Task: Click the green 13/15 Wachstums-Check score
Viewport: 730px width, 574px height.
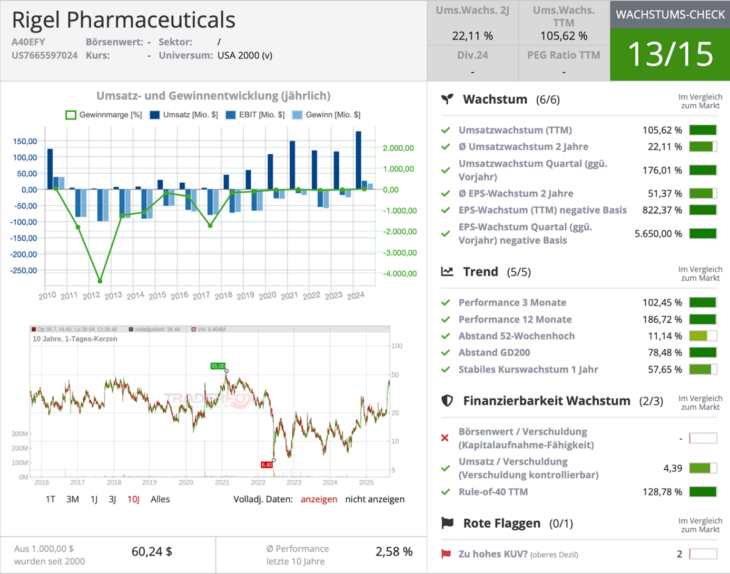Action: [670, 54]
